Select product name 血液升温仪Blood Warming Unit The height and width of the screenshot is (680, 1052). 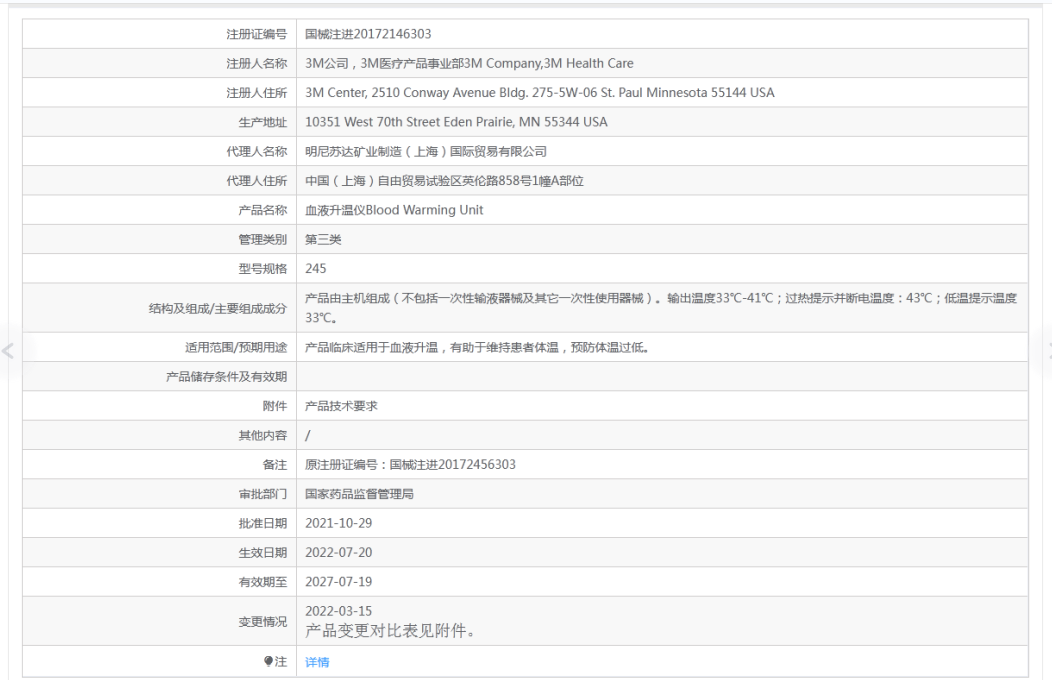click(x=394, y=210)
